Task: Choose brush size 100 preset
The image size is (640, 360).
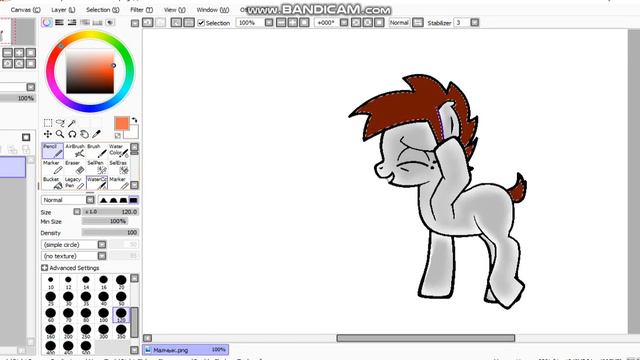Action: [x=103, y=314]
